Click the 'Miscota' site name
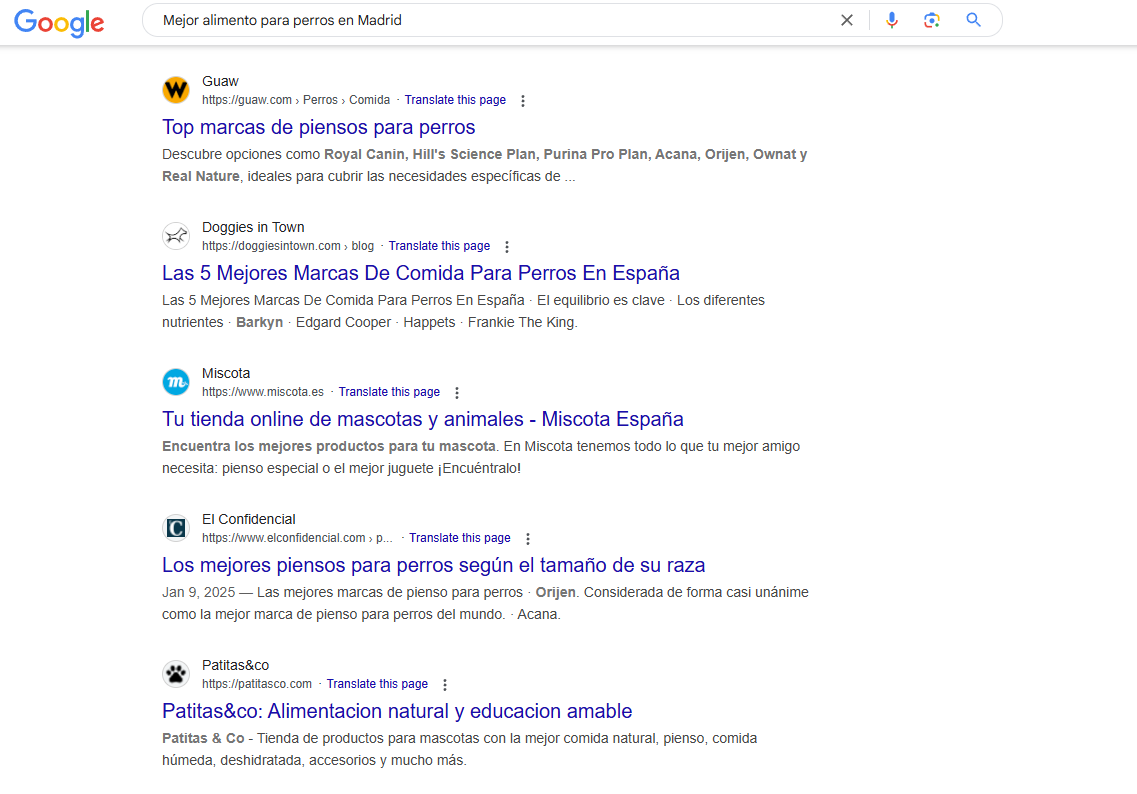Screen dimensions: 1137x794 pyautogui.click(x=226, y=373)
